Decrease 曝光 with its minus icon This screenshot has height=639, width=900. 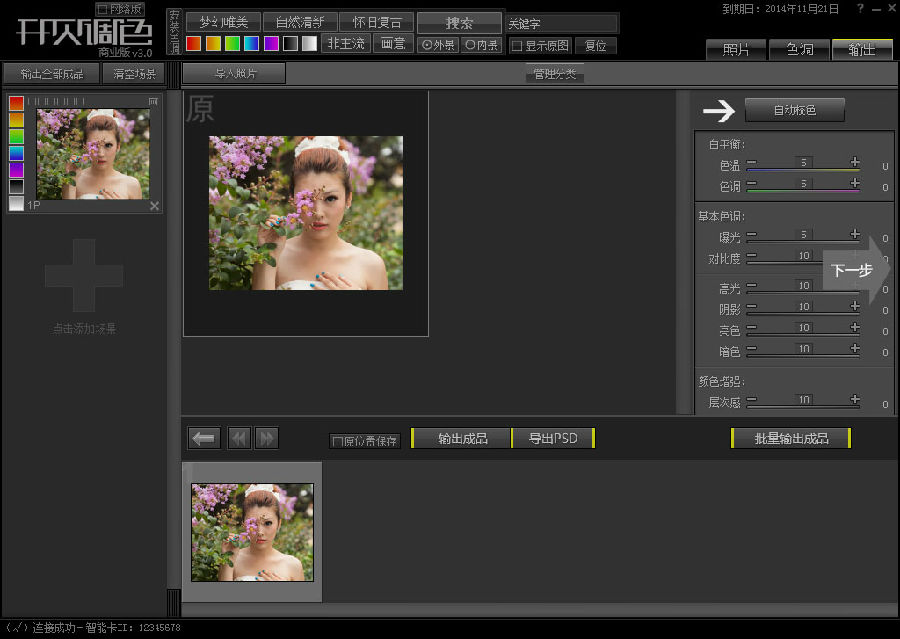point(751,235)
